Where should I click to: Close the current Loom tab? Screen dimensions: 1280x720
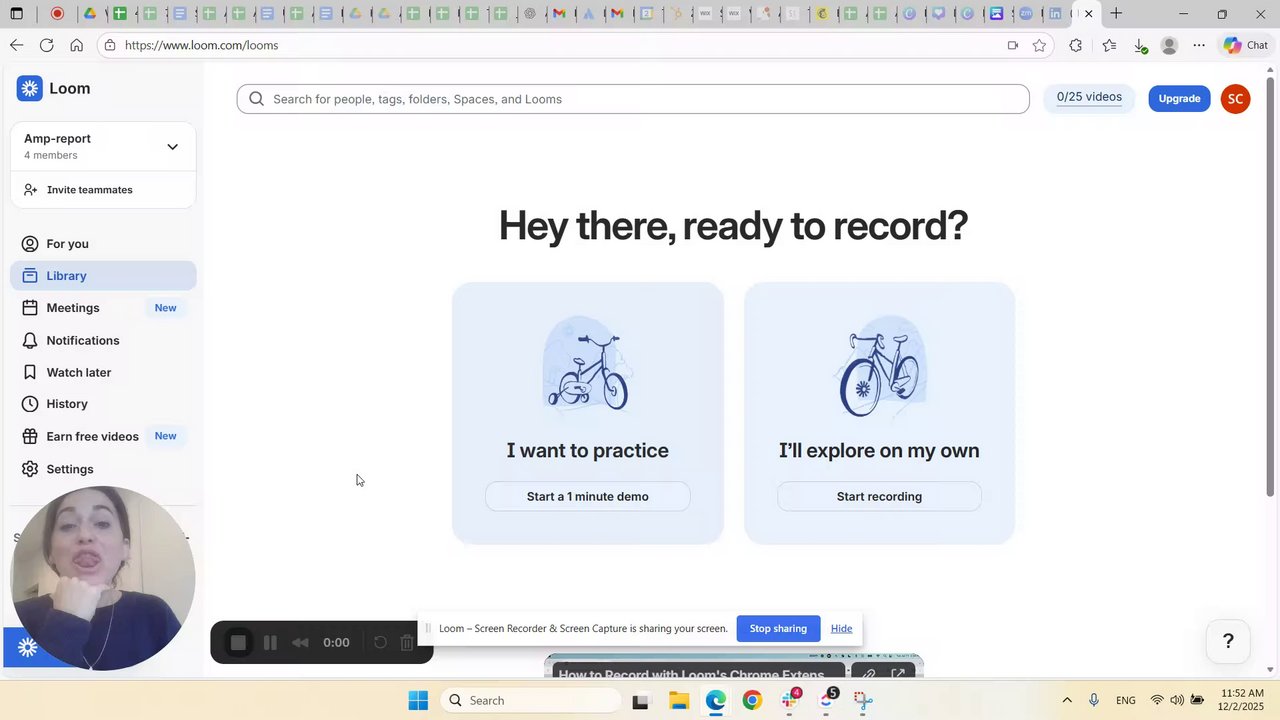coord(1089,14)
